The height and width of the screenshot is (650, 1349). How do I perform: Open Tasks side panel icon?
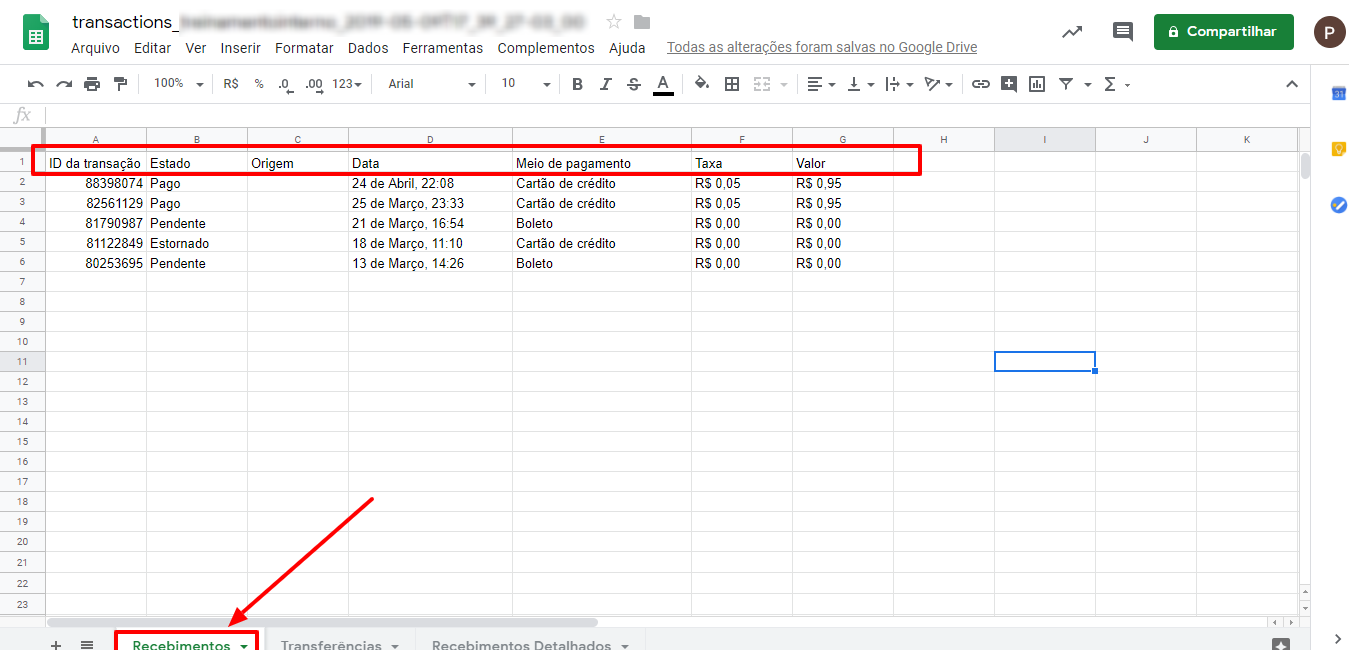tap(1338, 205)
